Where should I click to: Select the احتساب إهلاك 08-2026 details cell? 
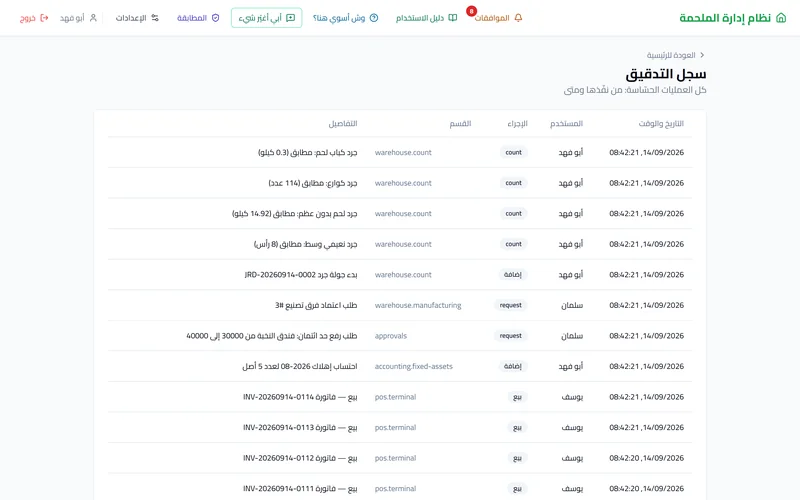point(300,366)
